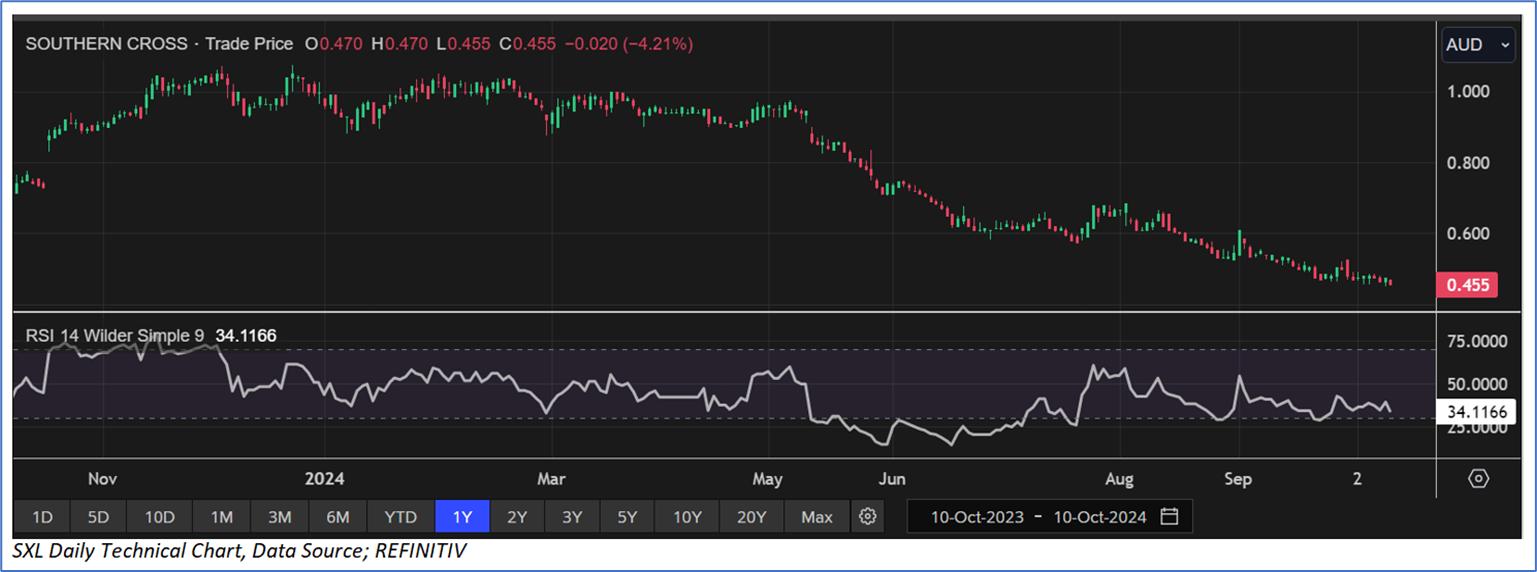Switch to the 2Y time range

click(x=517, y=517)
